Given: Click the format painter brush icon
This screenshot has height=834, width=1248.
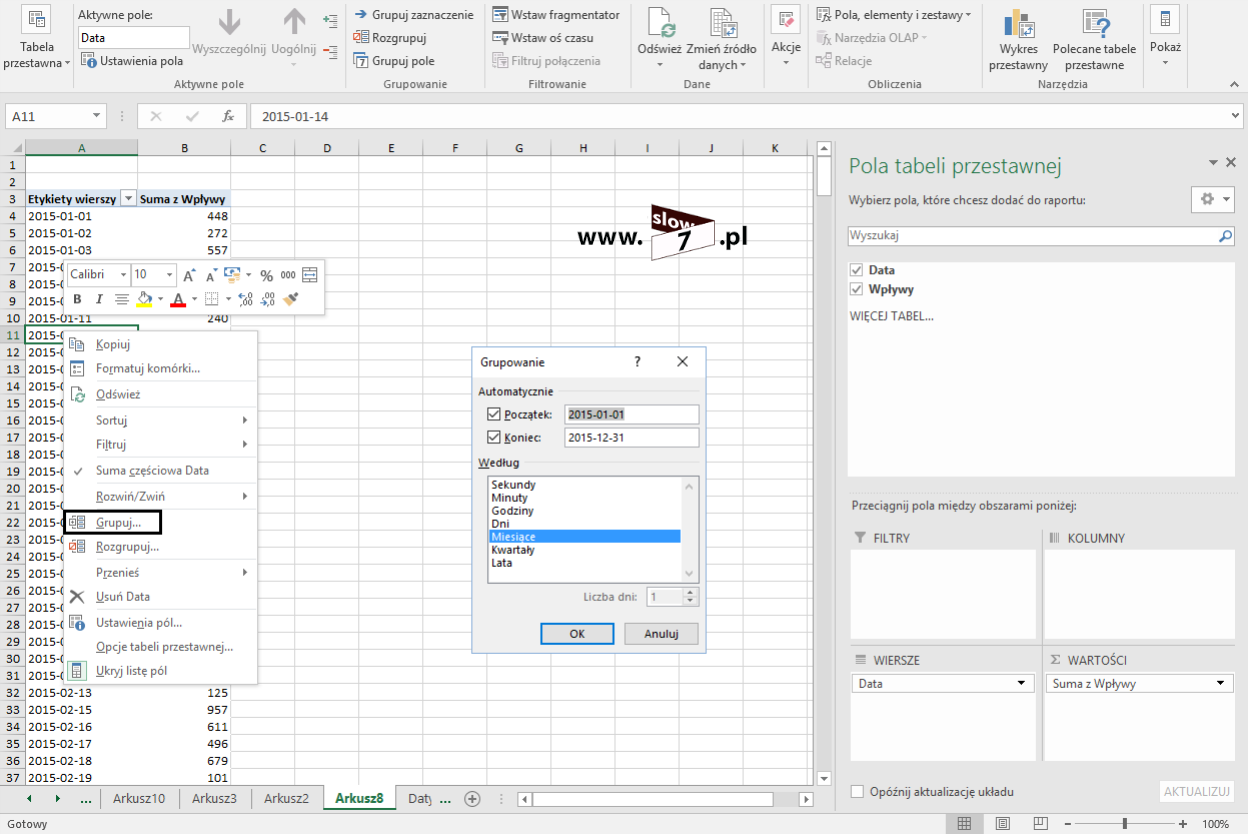Looking at the screenshot, I should 291,299.
